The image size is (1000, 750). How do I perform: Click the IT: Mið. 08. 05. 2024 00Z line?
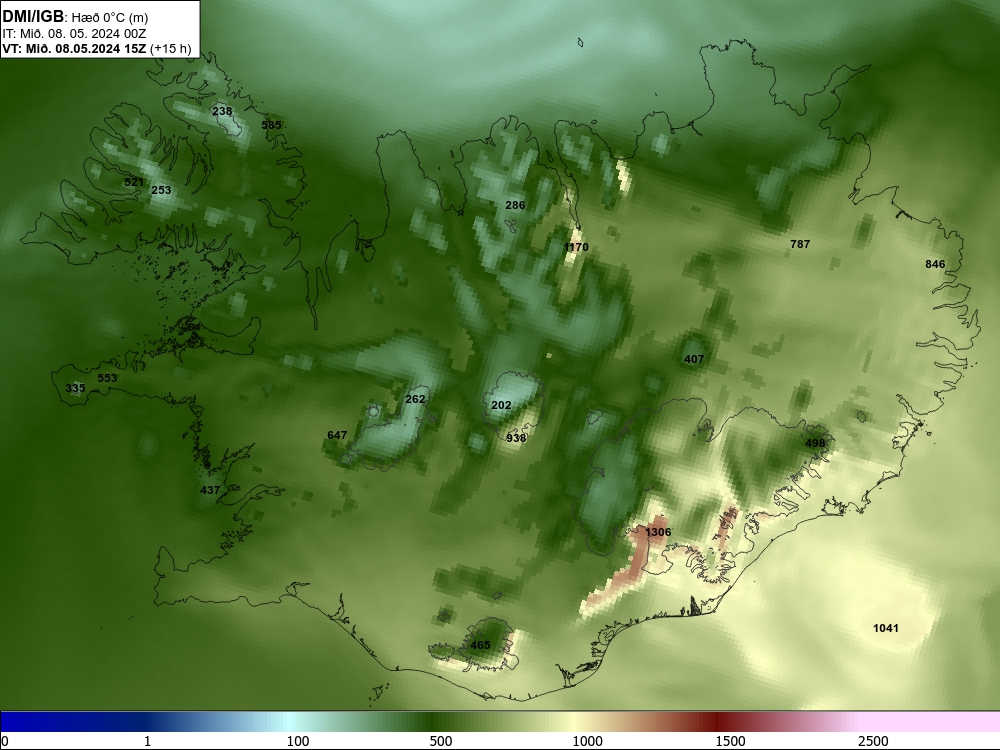coord(74,34)
